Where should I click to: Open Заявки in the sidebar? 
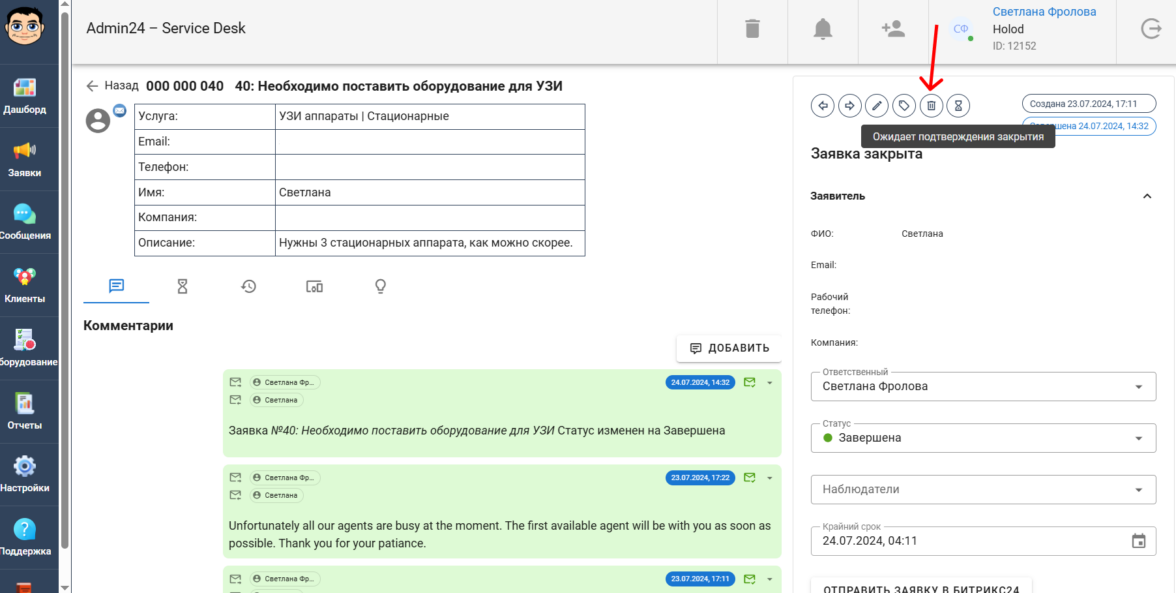pyautogui.click(x=25, y=159)
